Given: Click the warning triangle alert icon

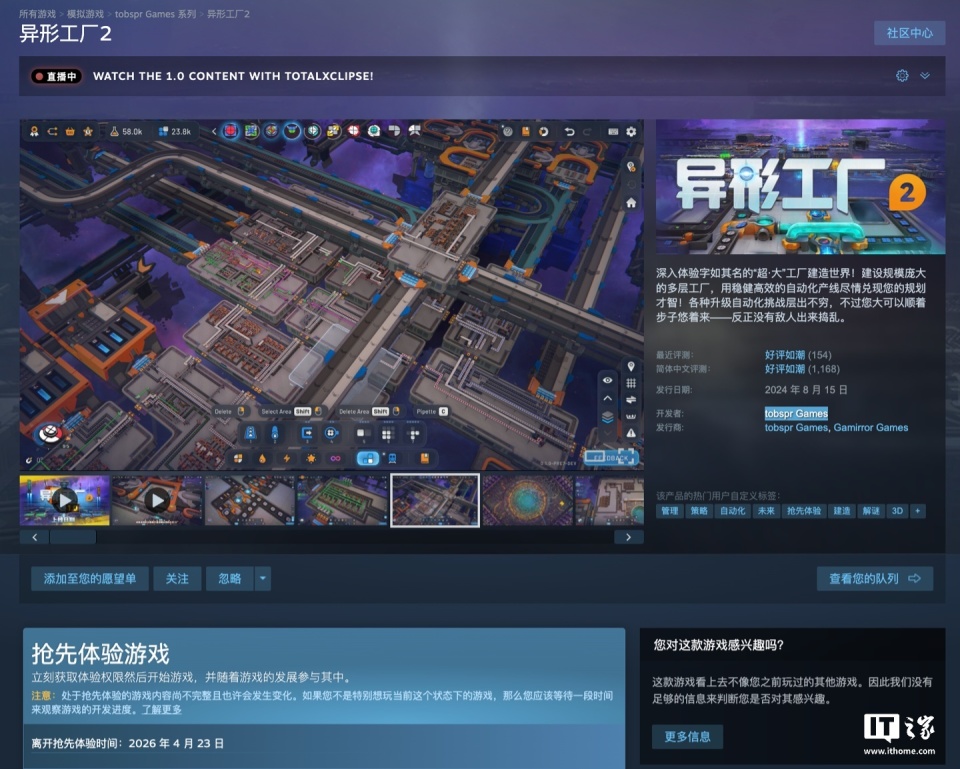Looking at the screenshot, I should 631,433.
